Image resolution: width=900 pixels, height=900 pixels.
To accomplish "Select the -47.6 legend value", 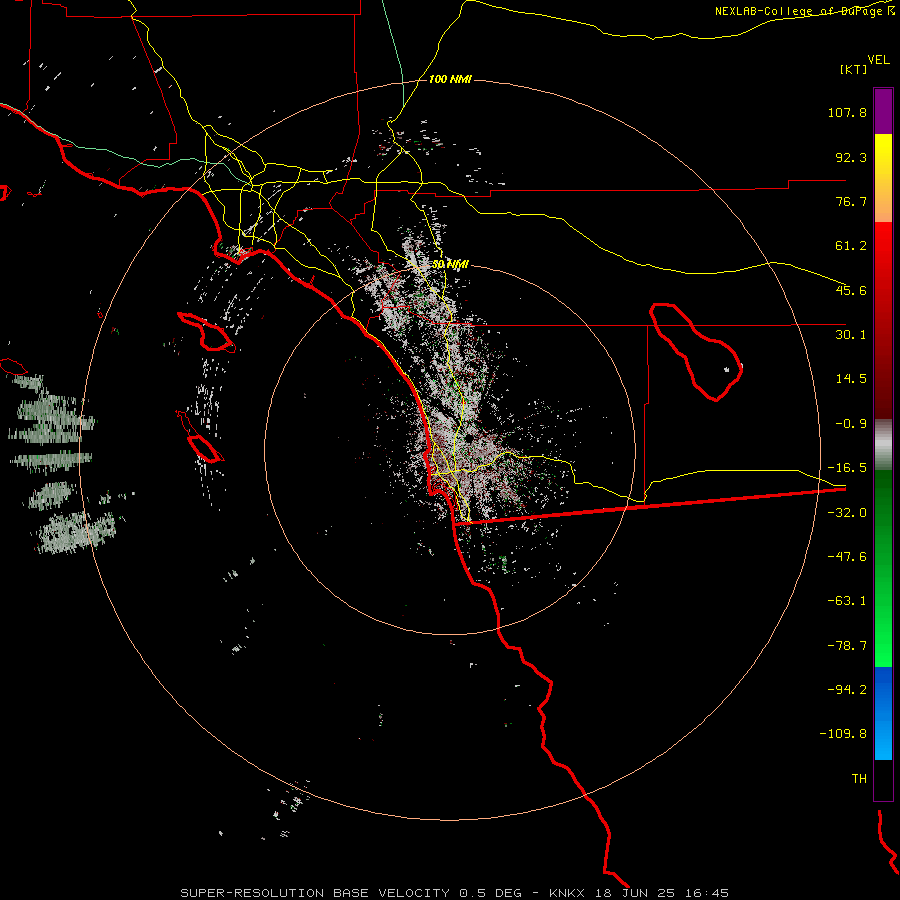I will (x=847, y=557).
